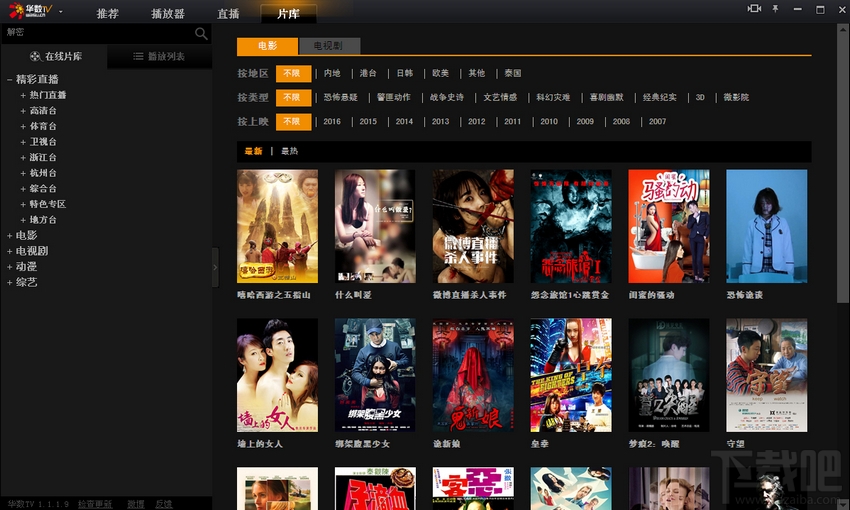Expand the 动漫 tree node
The height and width of the screenshot is (510, 850).
point(10,267)
